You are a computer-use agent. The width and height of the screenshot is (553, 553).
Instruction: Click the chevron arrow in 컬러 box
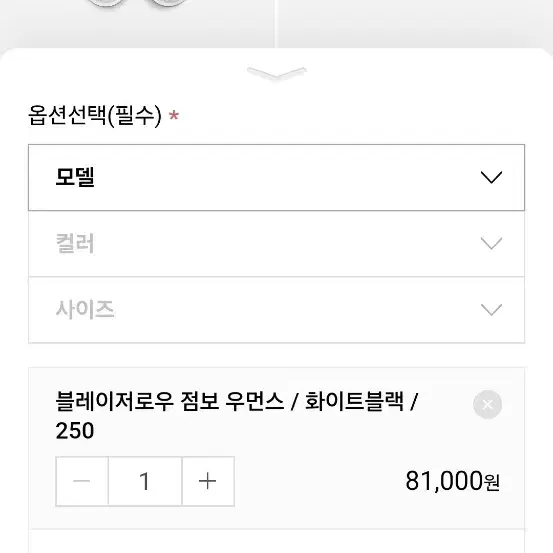(x=491, y=243)
